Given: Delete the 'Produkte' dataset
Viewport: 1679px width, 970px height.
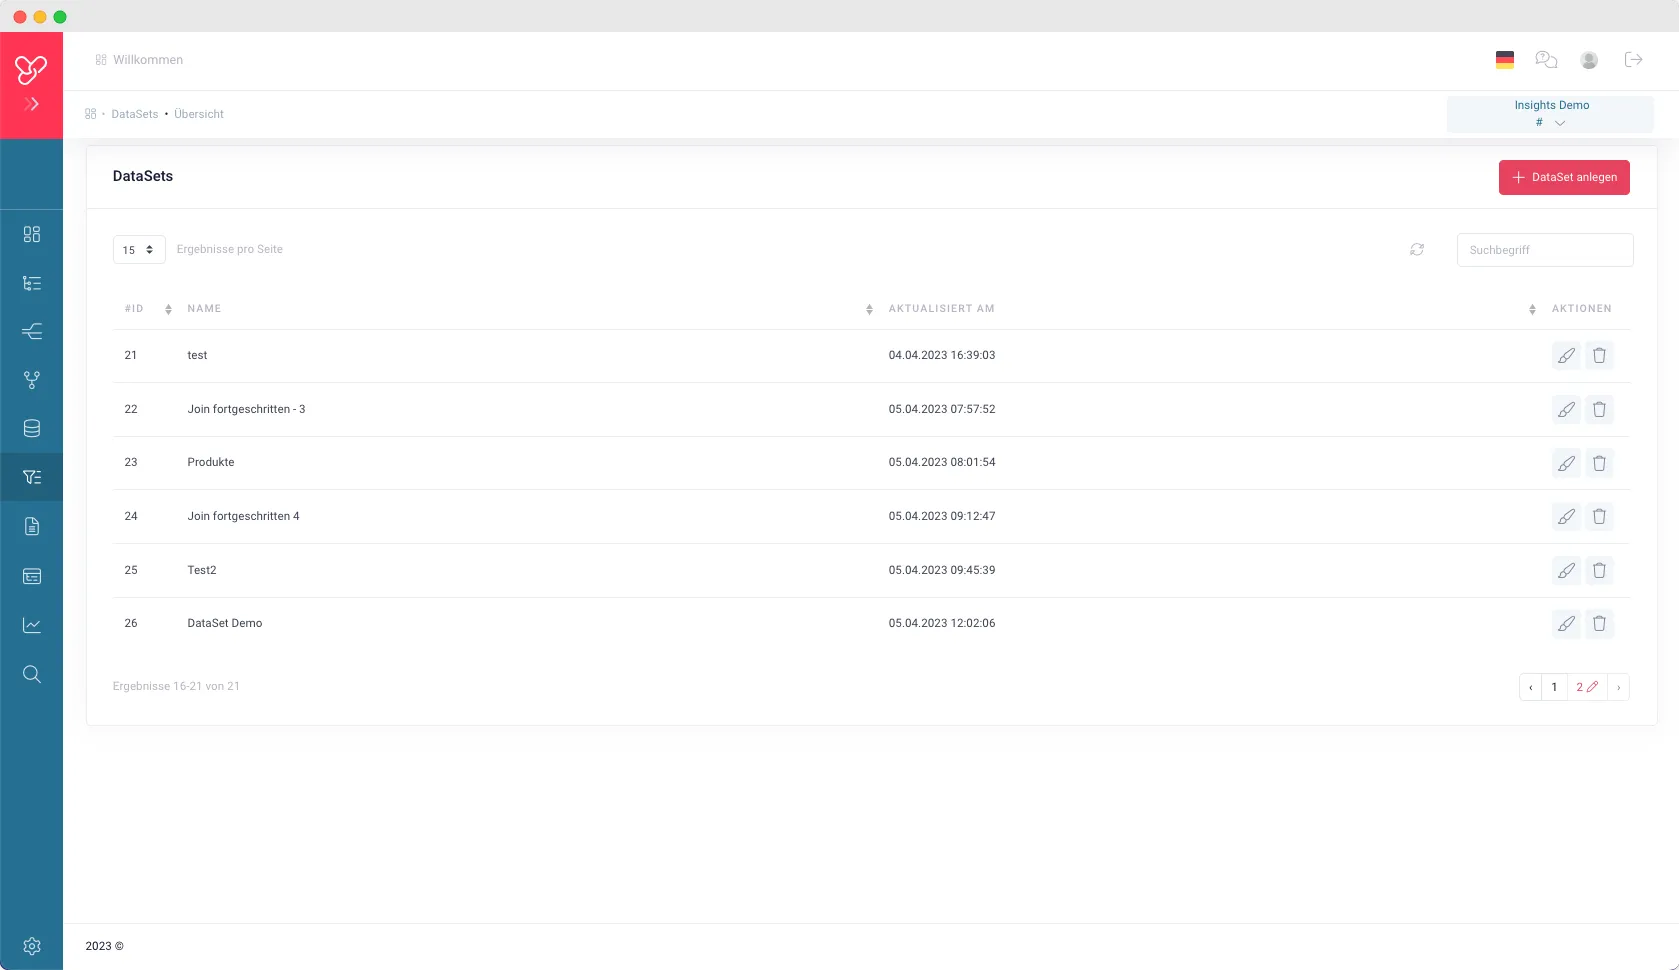Looking at the screenshot, I should pyautogui.click(x=1599, y=463).
